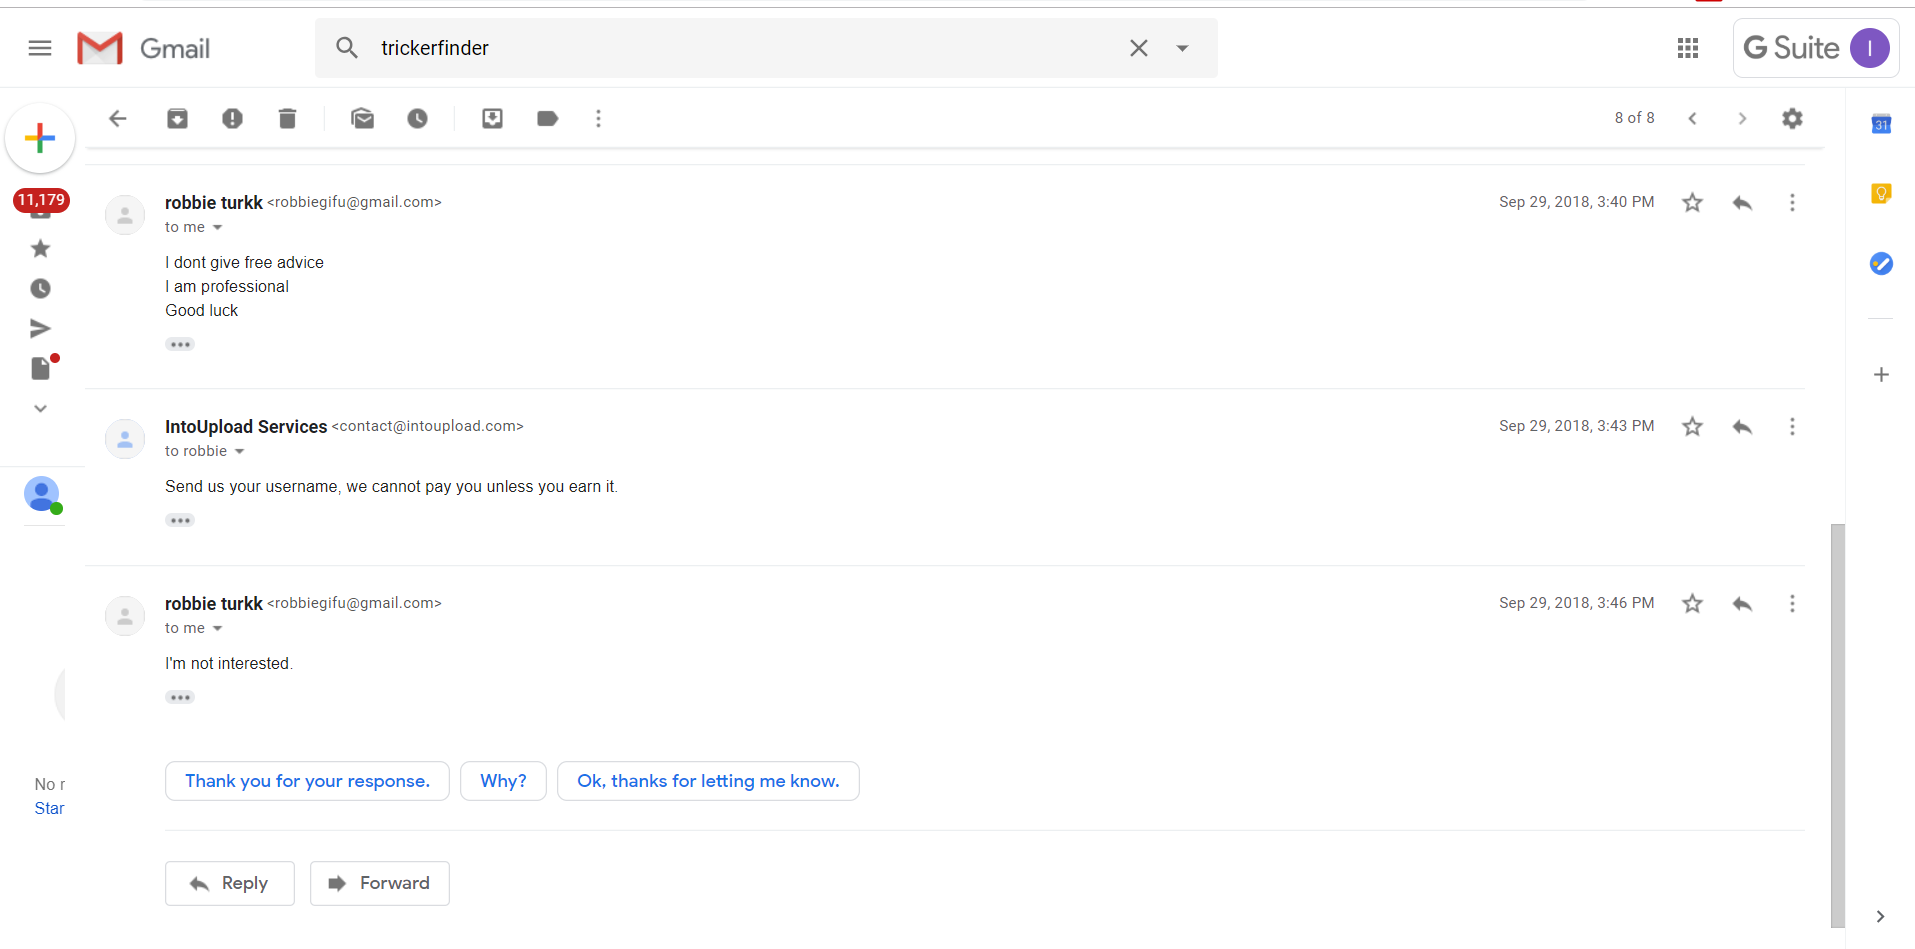Open Google Calendar in the side panel
Image resolution: width=1915 pixels, height=949 pixels.
[1881, 124]
